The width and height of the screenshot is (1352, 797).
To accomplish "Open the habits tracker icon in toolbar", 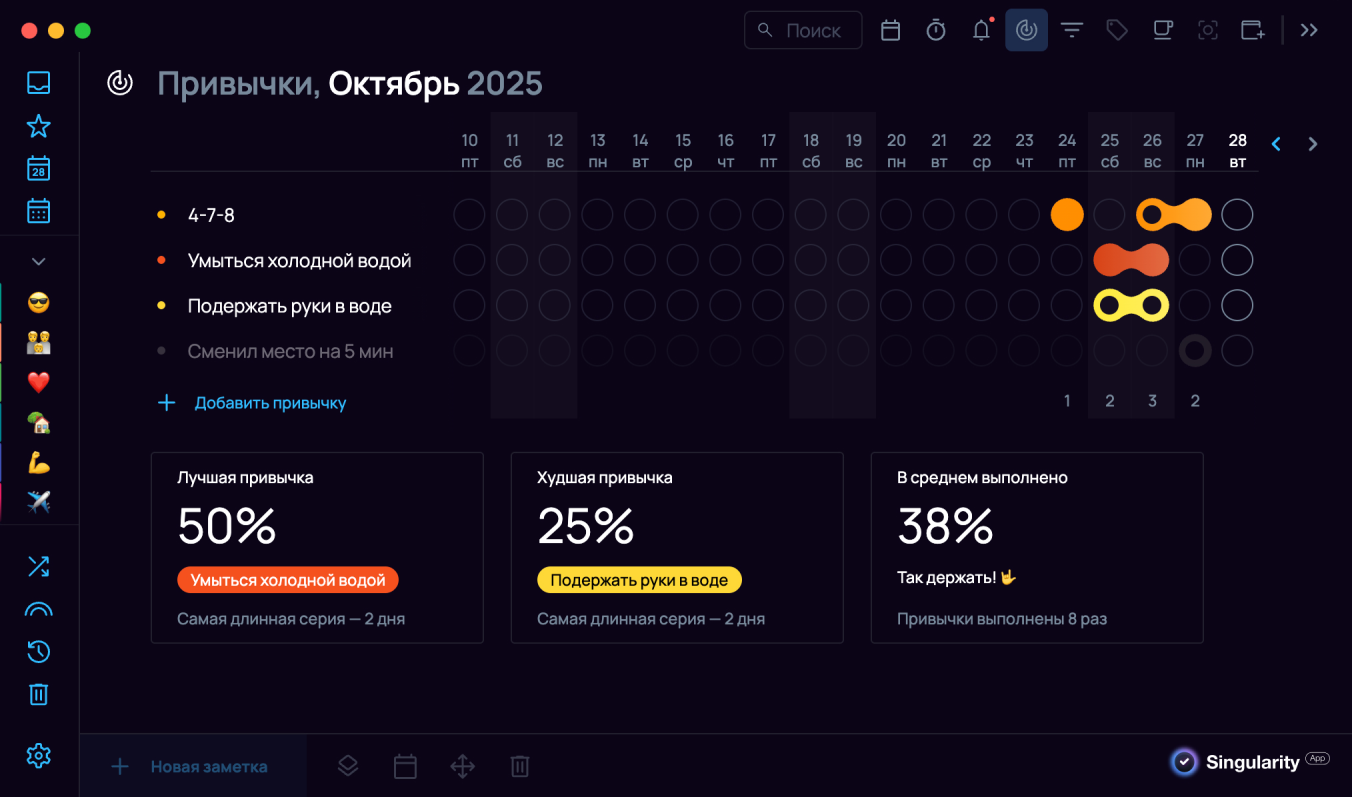I will (x=1026, y=30).
